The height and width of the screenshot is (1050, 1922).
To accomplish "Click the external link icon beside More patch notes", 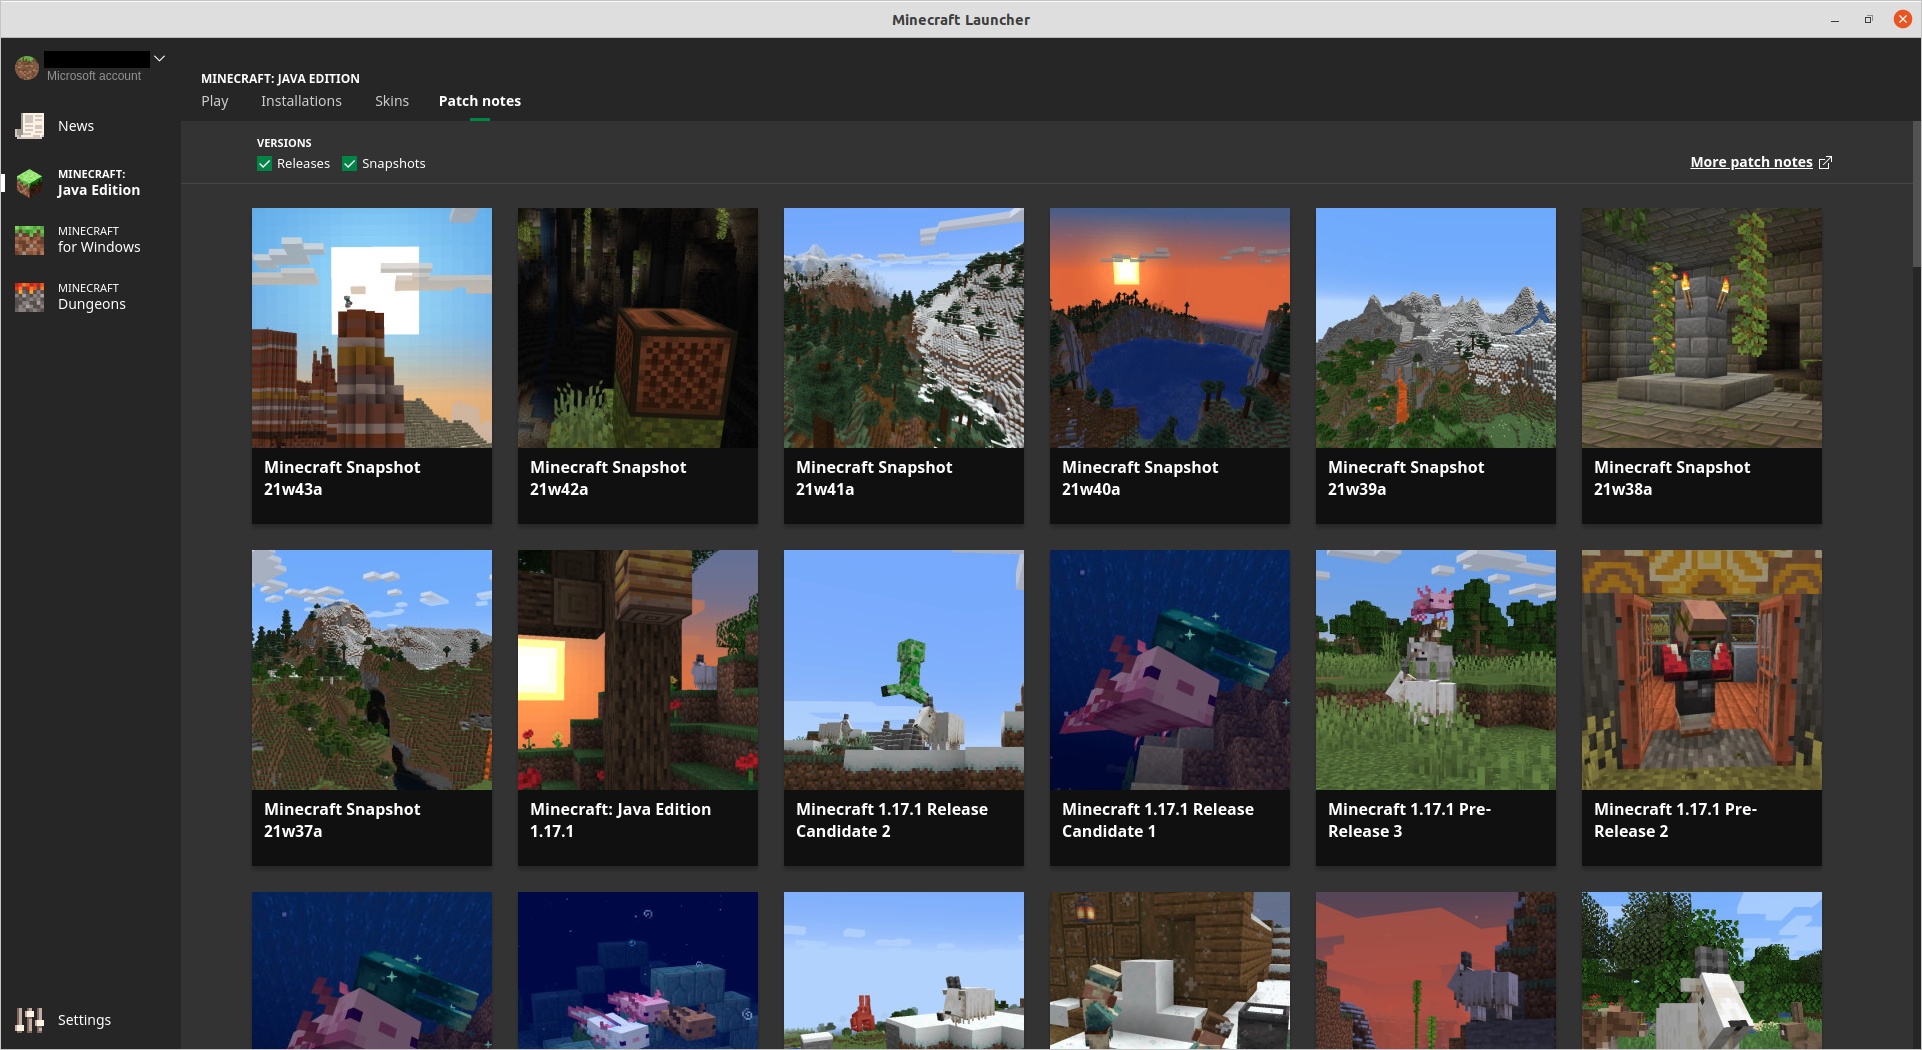I will click(1825, 163).
